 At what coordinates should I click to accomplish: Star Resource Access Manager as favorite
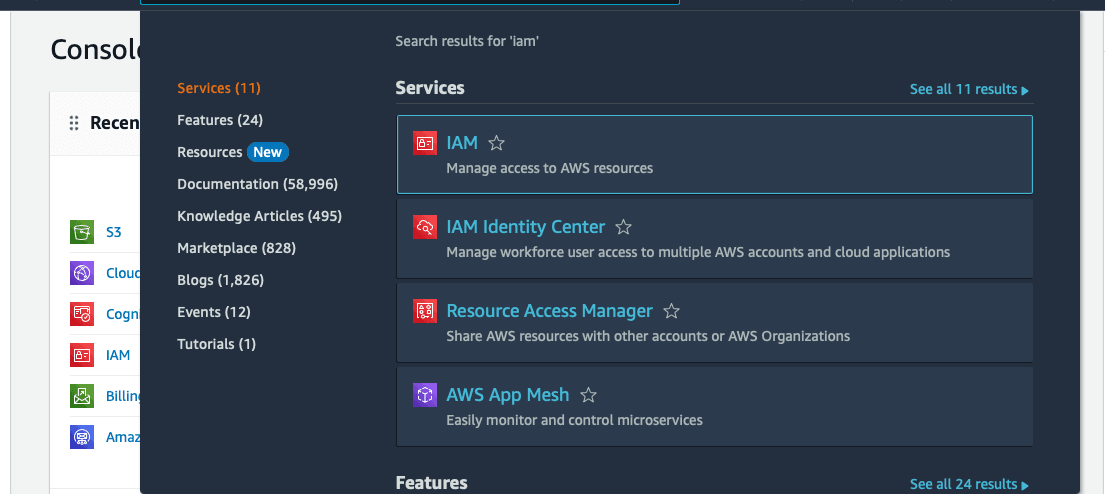click(672, 311)
